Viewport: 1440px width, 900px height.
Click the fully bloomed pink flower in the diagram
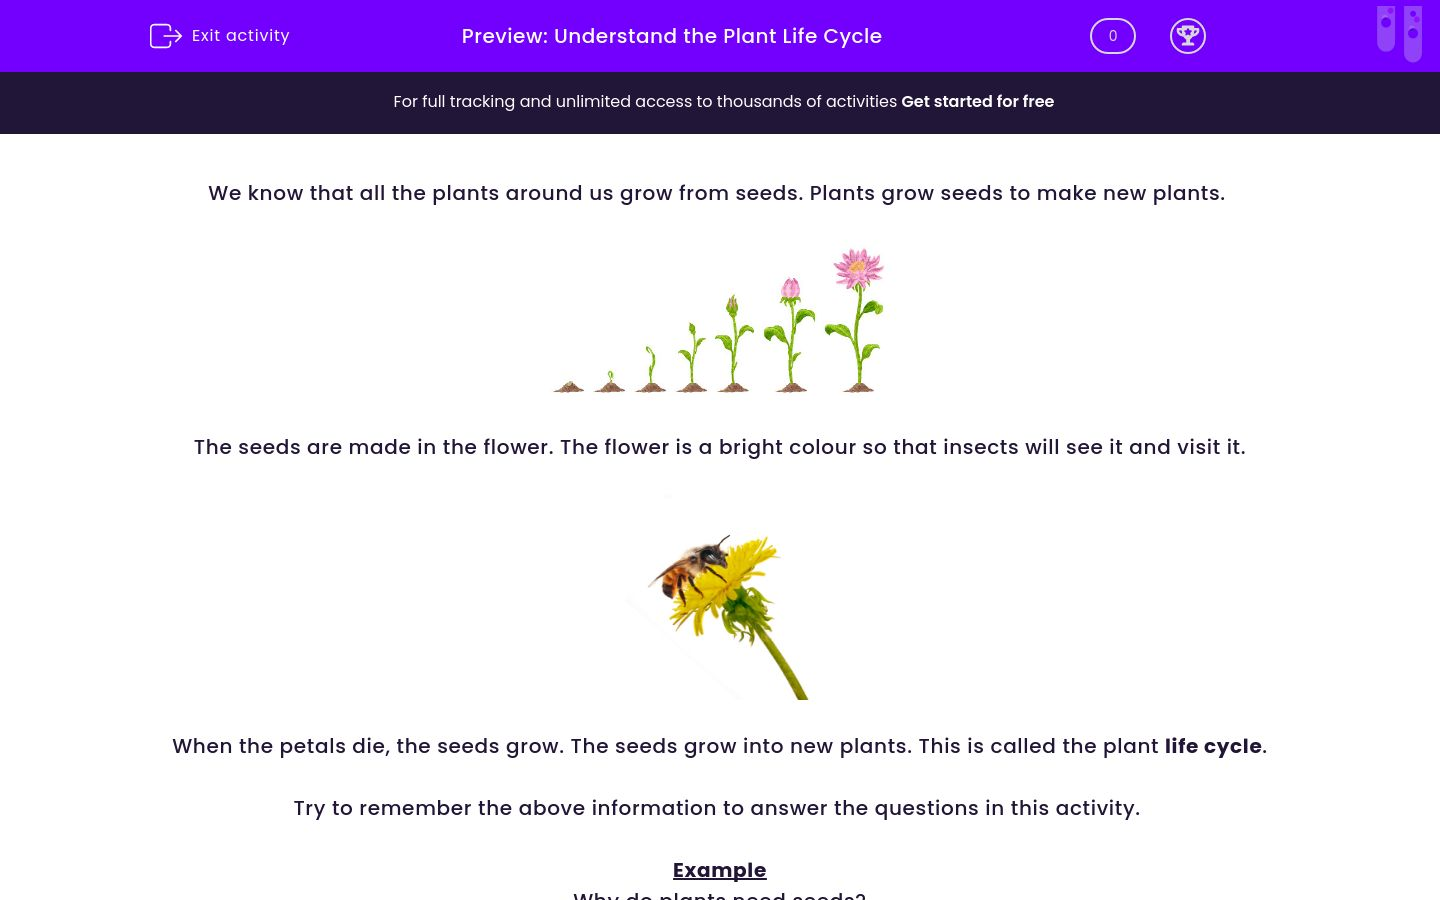(x=856, y=268)
